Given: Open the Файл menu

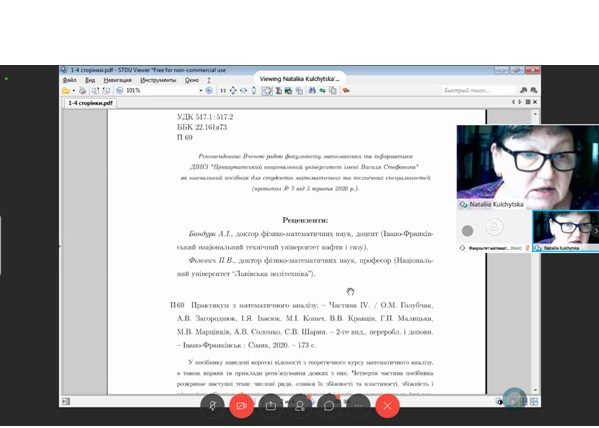Looking at the screenshot, I should pyautogui.click(x=70, y=80).
